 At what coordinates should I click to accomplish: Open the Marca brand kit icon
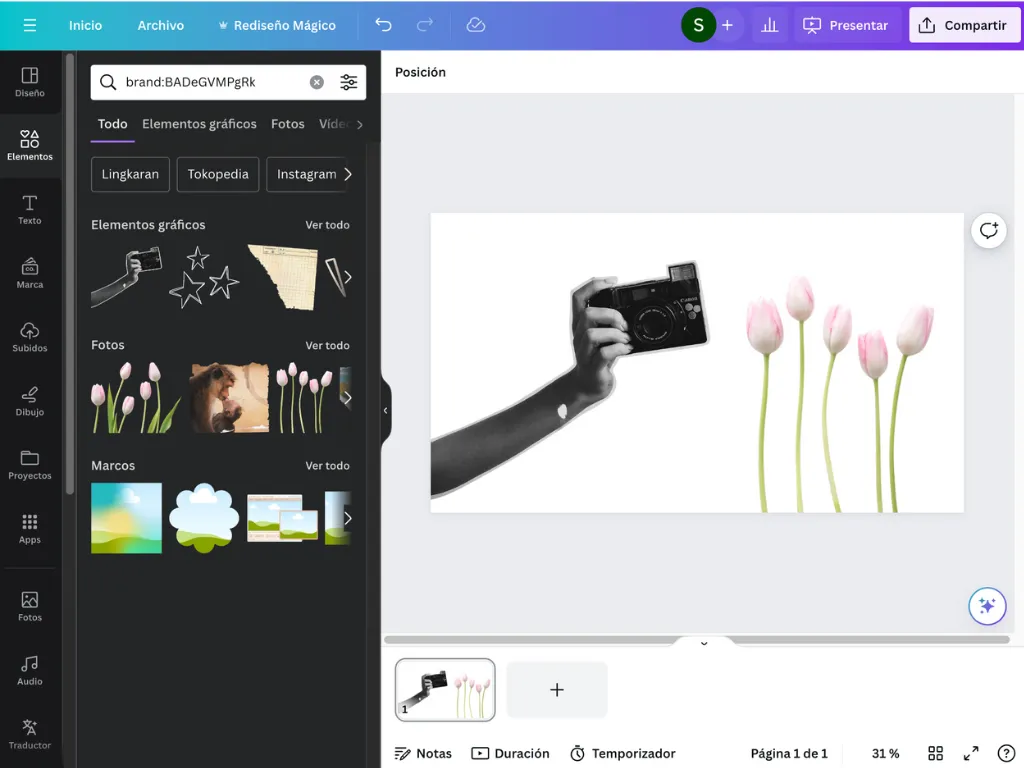[30, 273]
